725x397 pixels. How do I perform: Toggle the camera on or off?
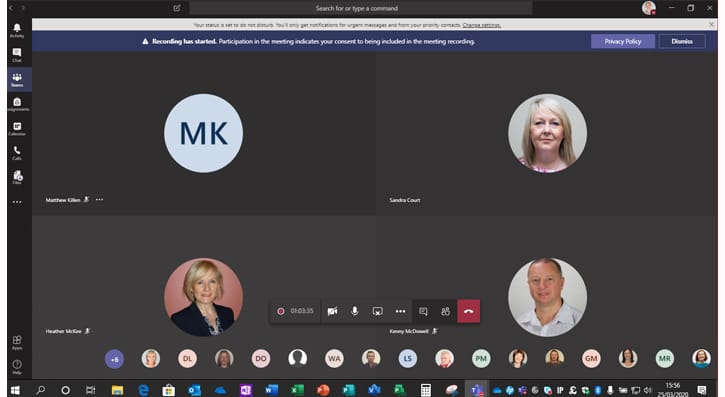tap(332, 311)
